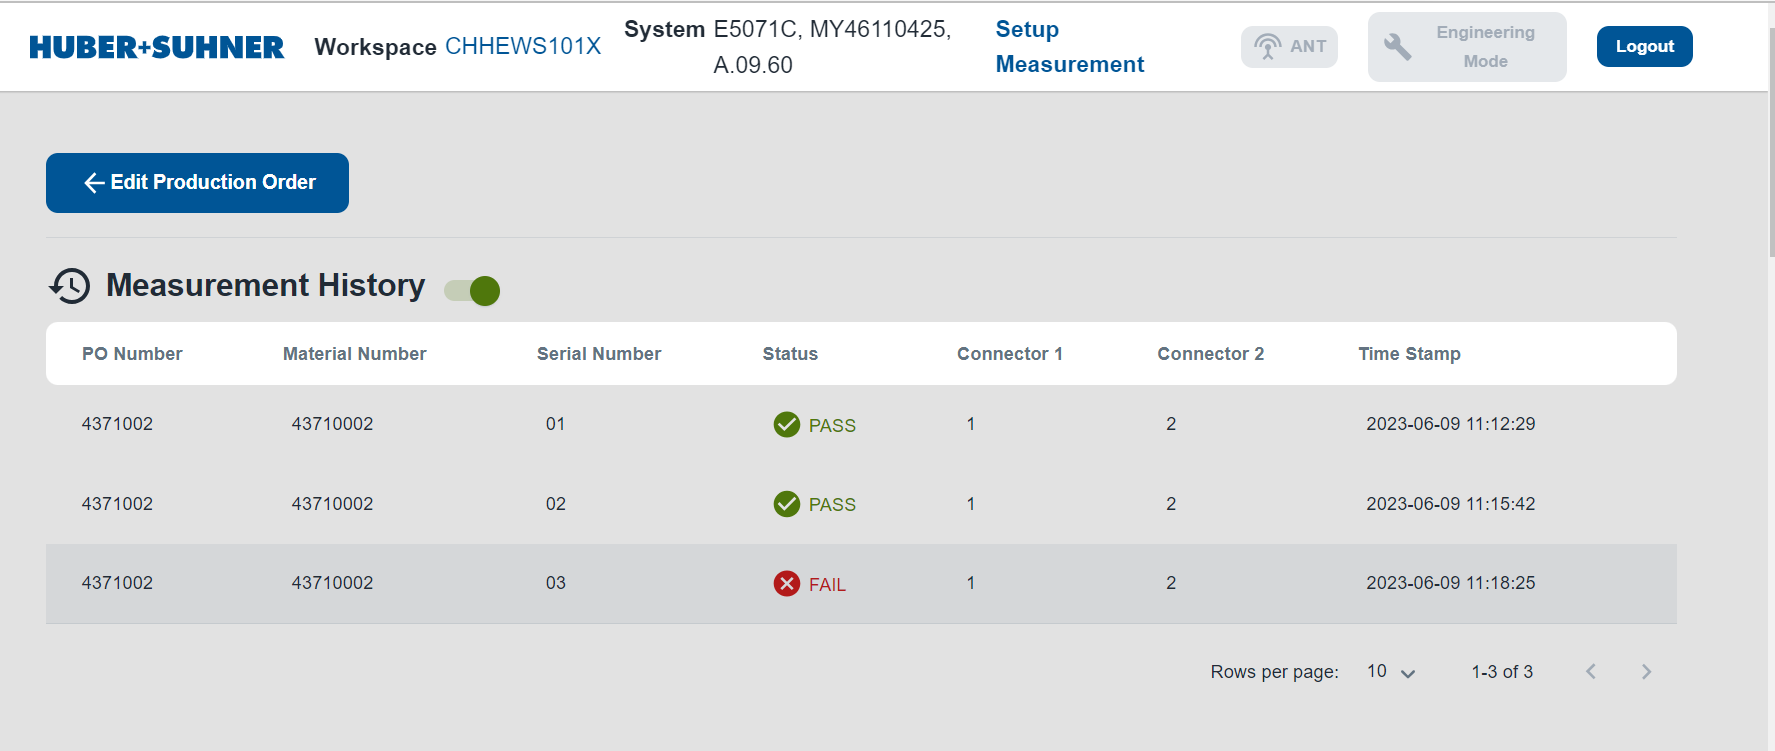This screenshot has width=1775, height=751.
Task: Sort by the Time Stamp column header
Action: (1408, 354)
